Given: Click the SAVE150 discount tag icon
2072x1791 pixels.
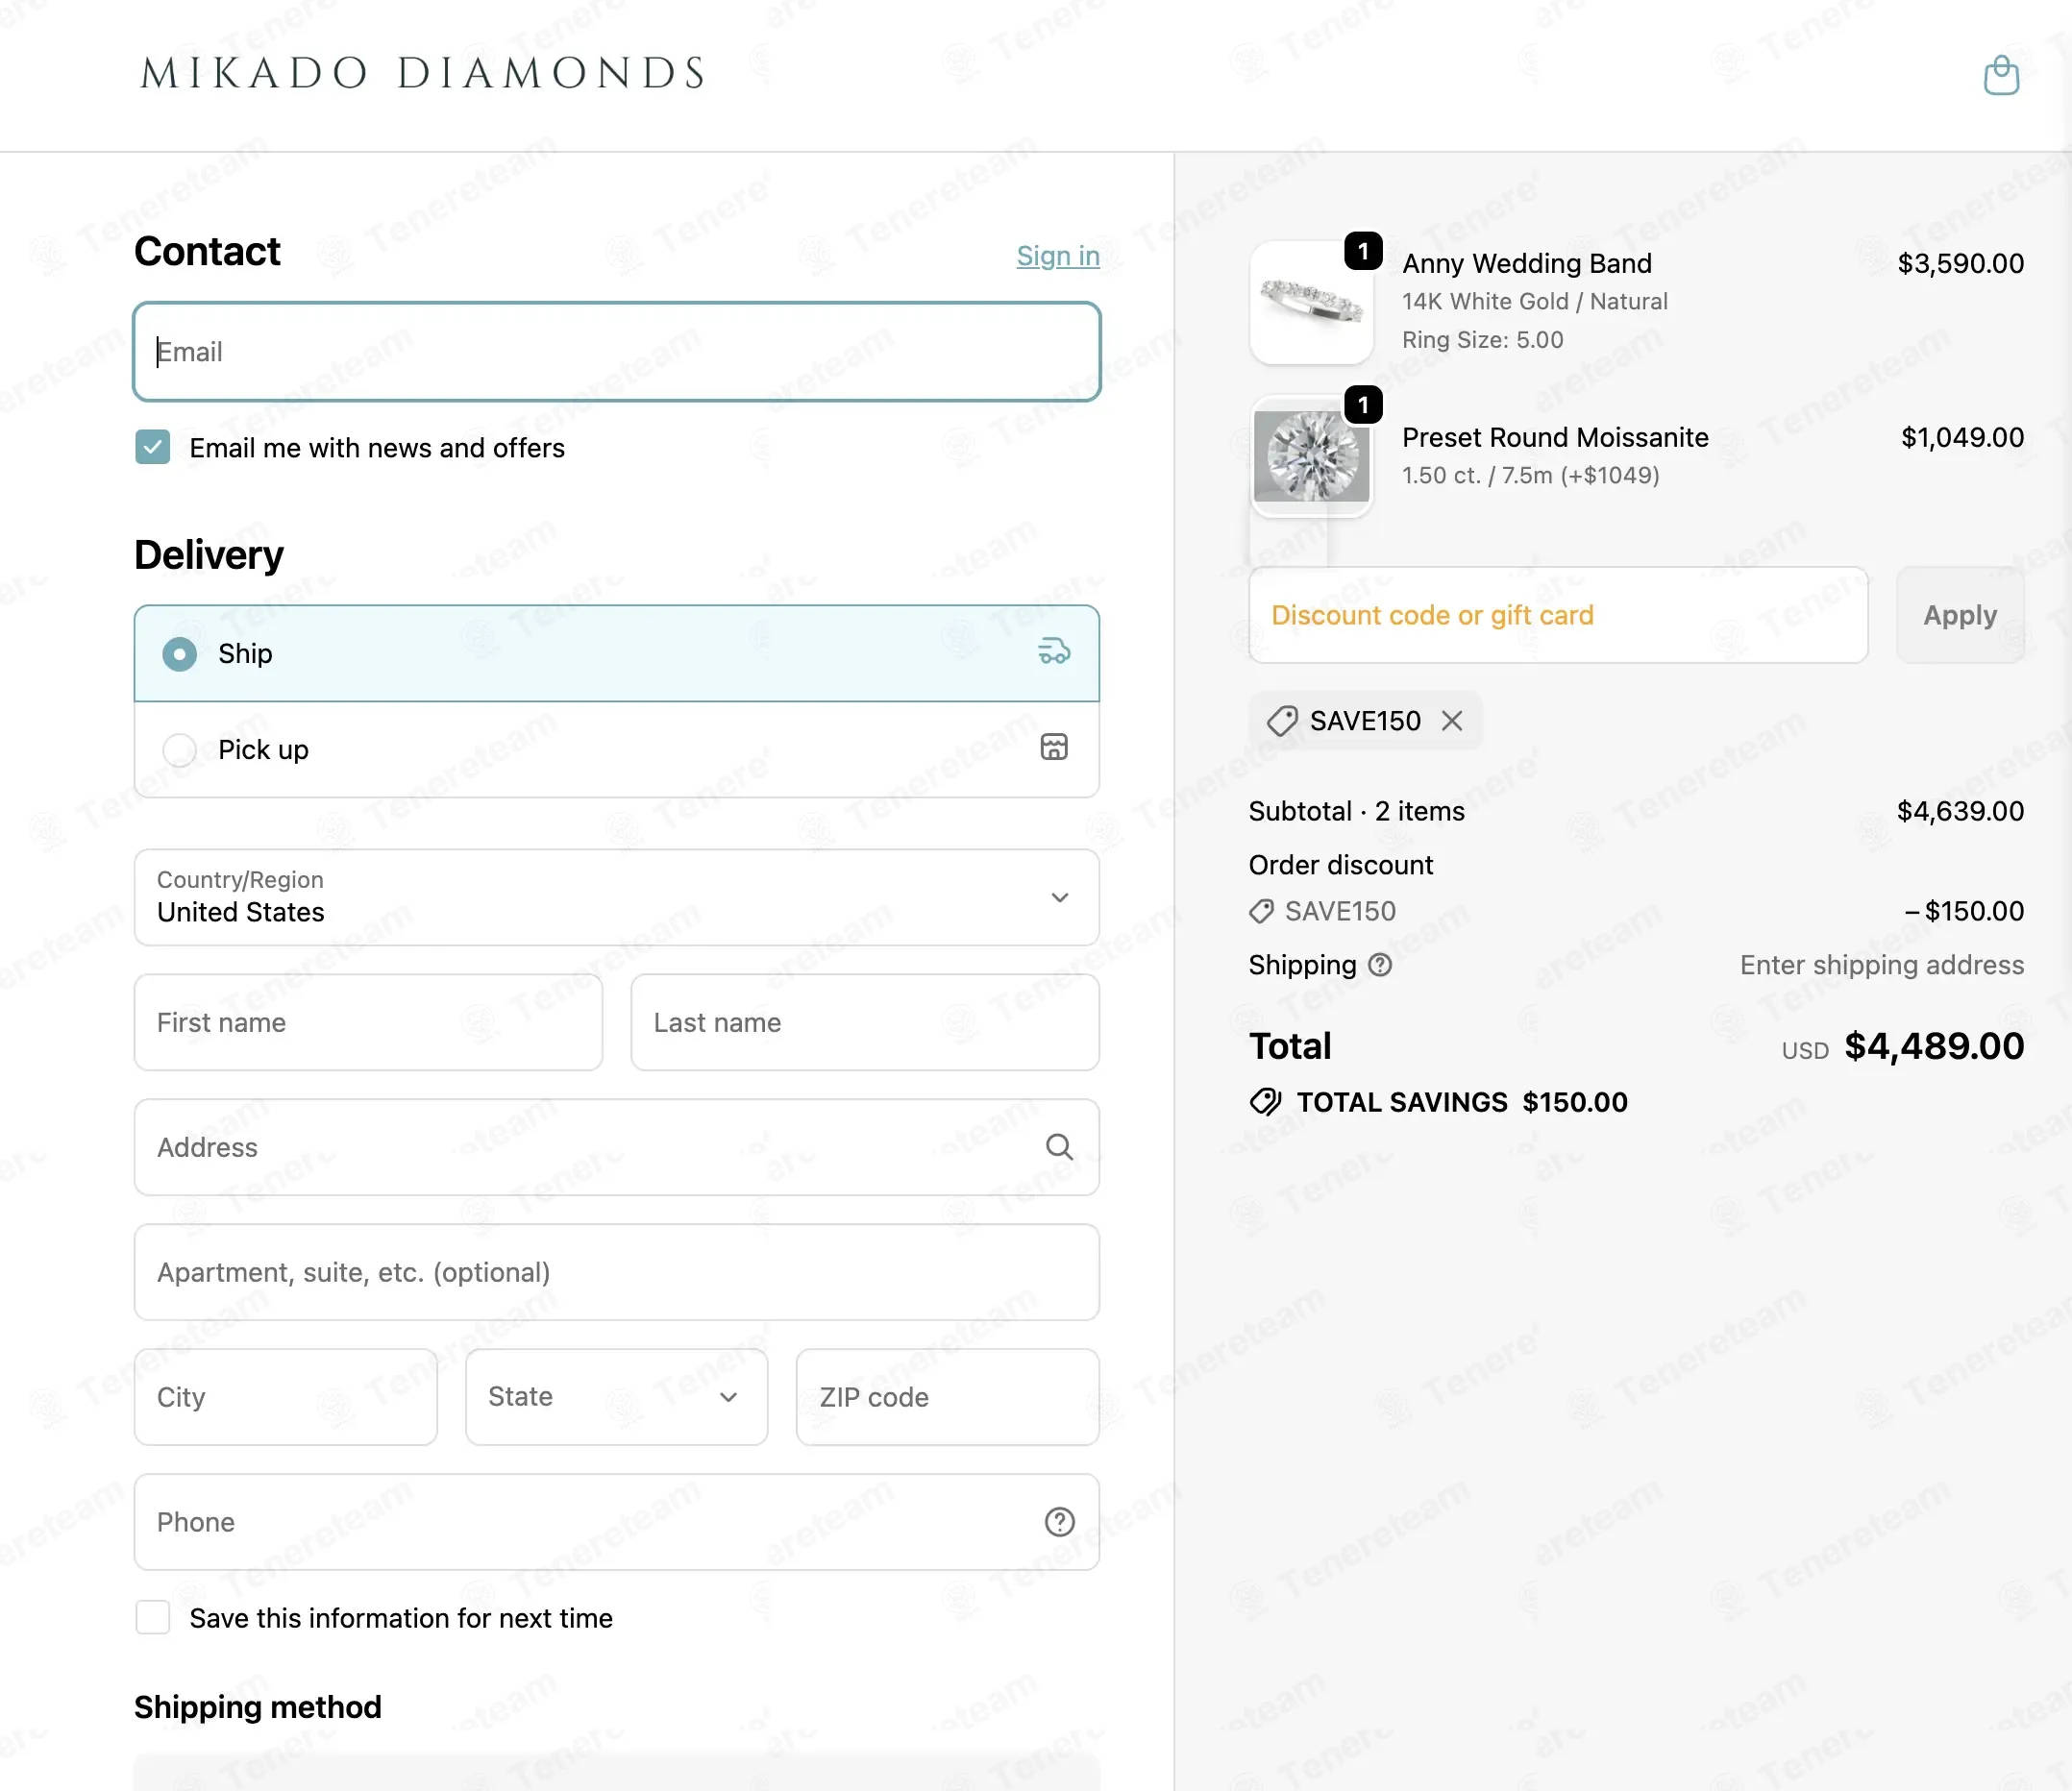Looking at the screenshot, I should click(x=1282, y=721).
